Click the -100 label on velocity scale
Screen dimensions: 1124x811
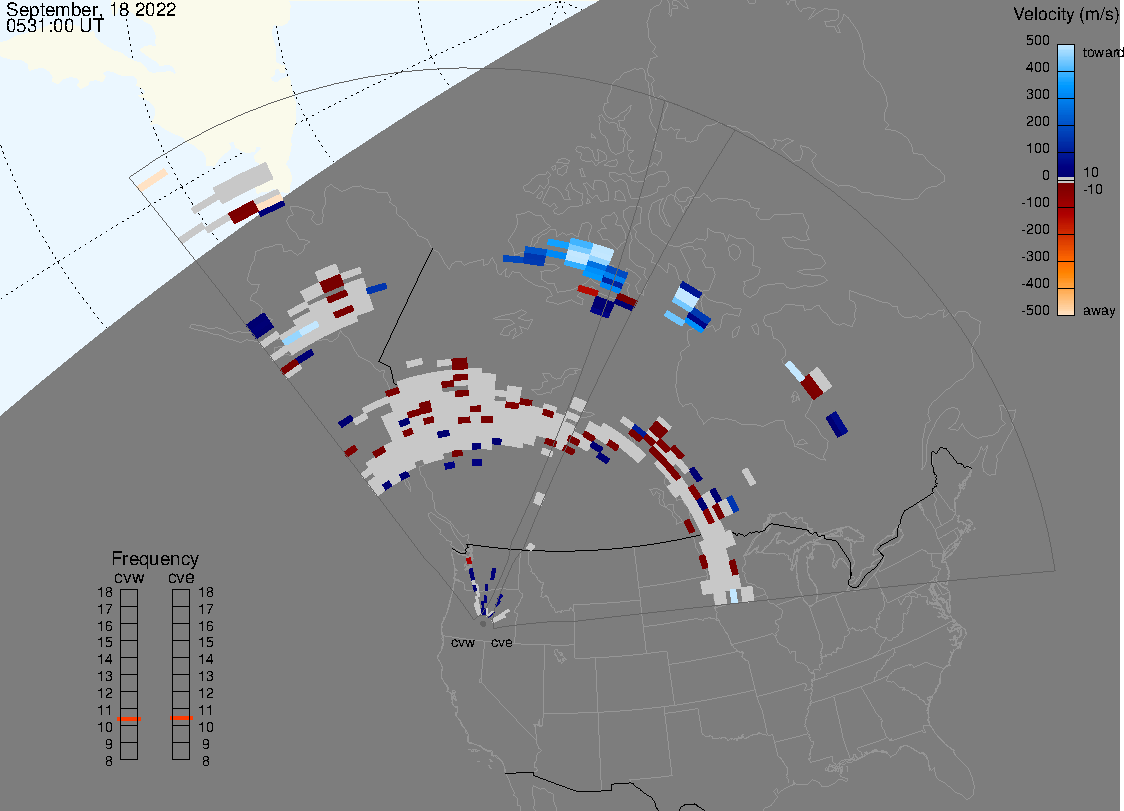coord(1035,202)
